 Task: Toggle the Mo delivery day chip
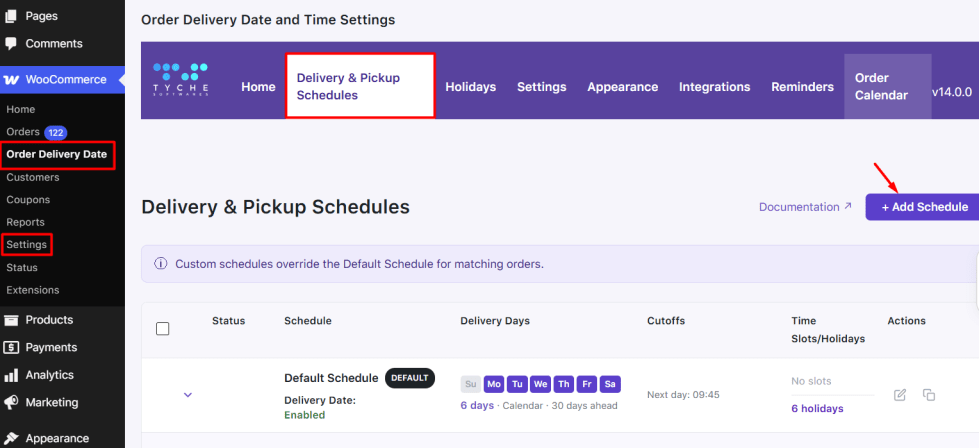(494, 384)
